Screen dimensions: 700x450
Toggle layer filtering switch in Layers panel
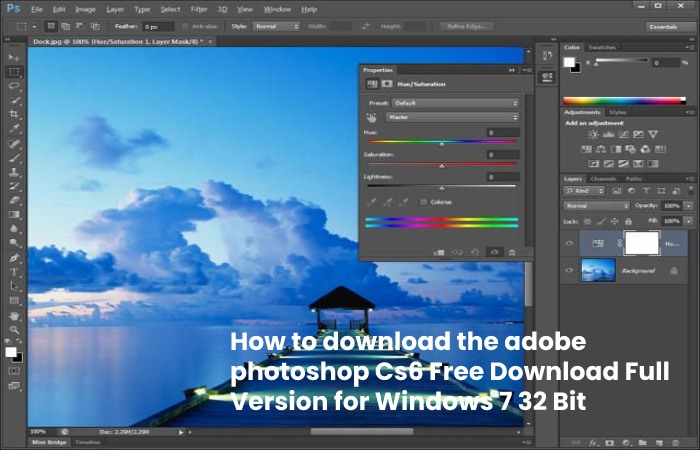pos(691,191)
